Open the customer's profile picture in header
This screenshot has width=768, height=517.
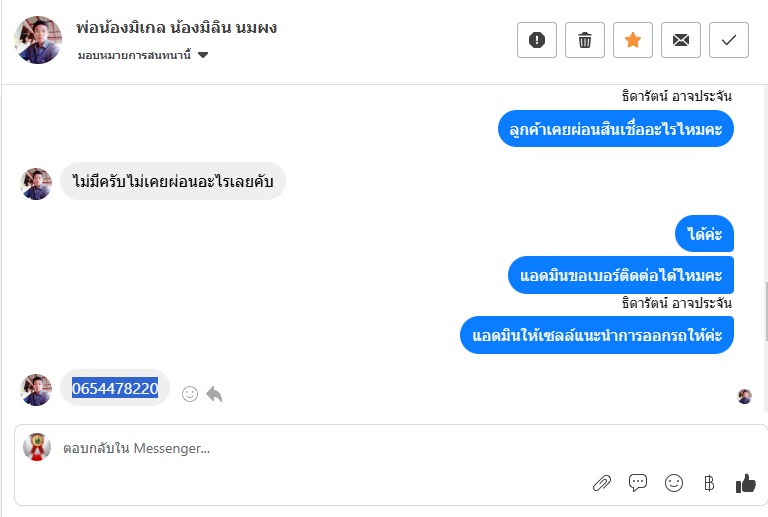(38, 40)
